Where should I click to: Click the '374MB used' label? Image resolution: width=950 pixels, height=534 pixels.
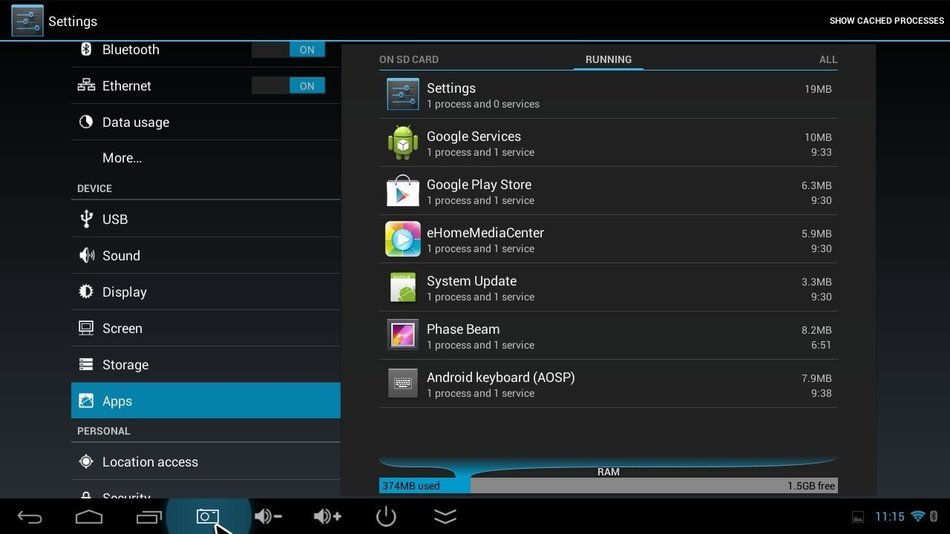click(411, 486)
